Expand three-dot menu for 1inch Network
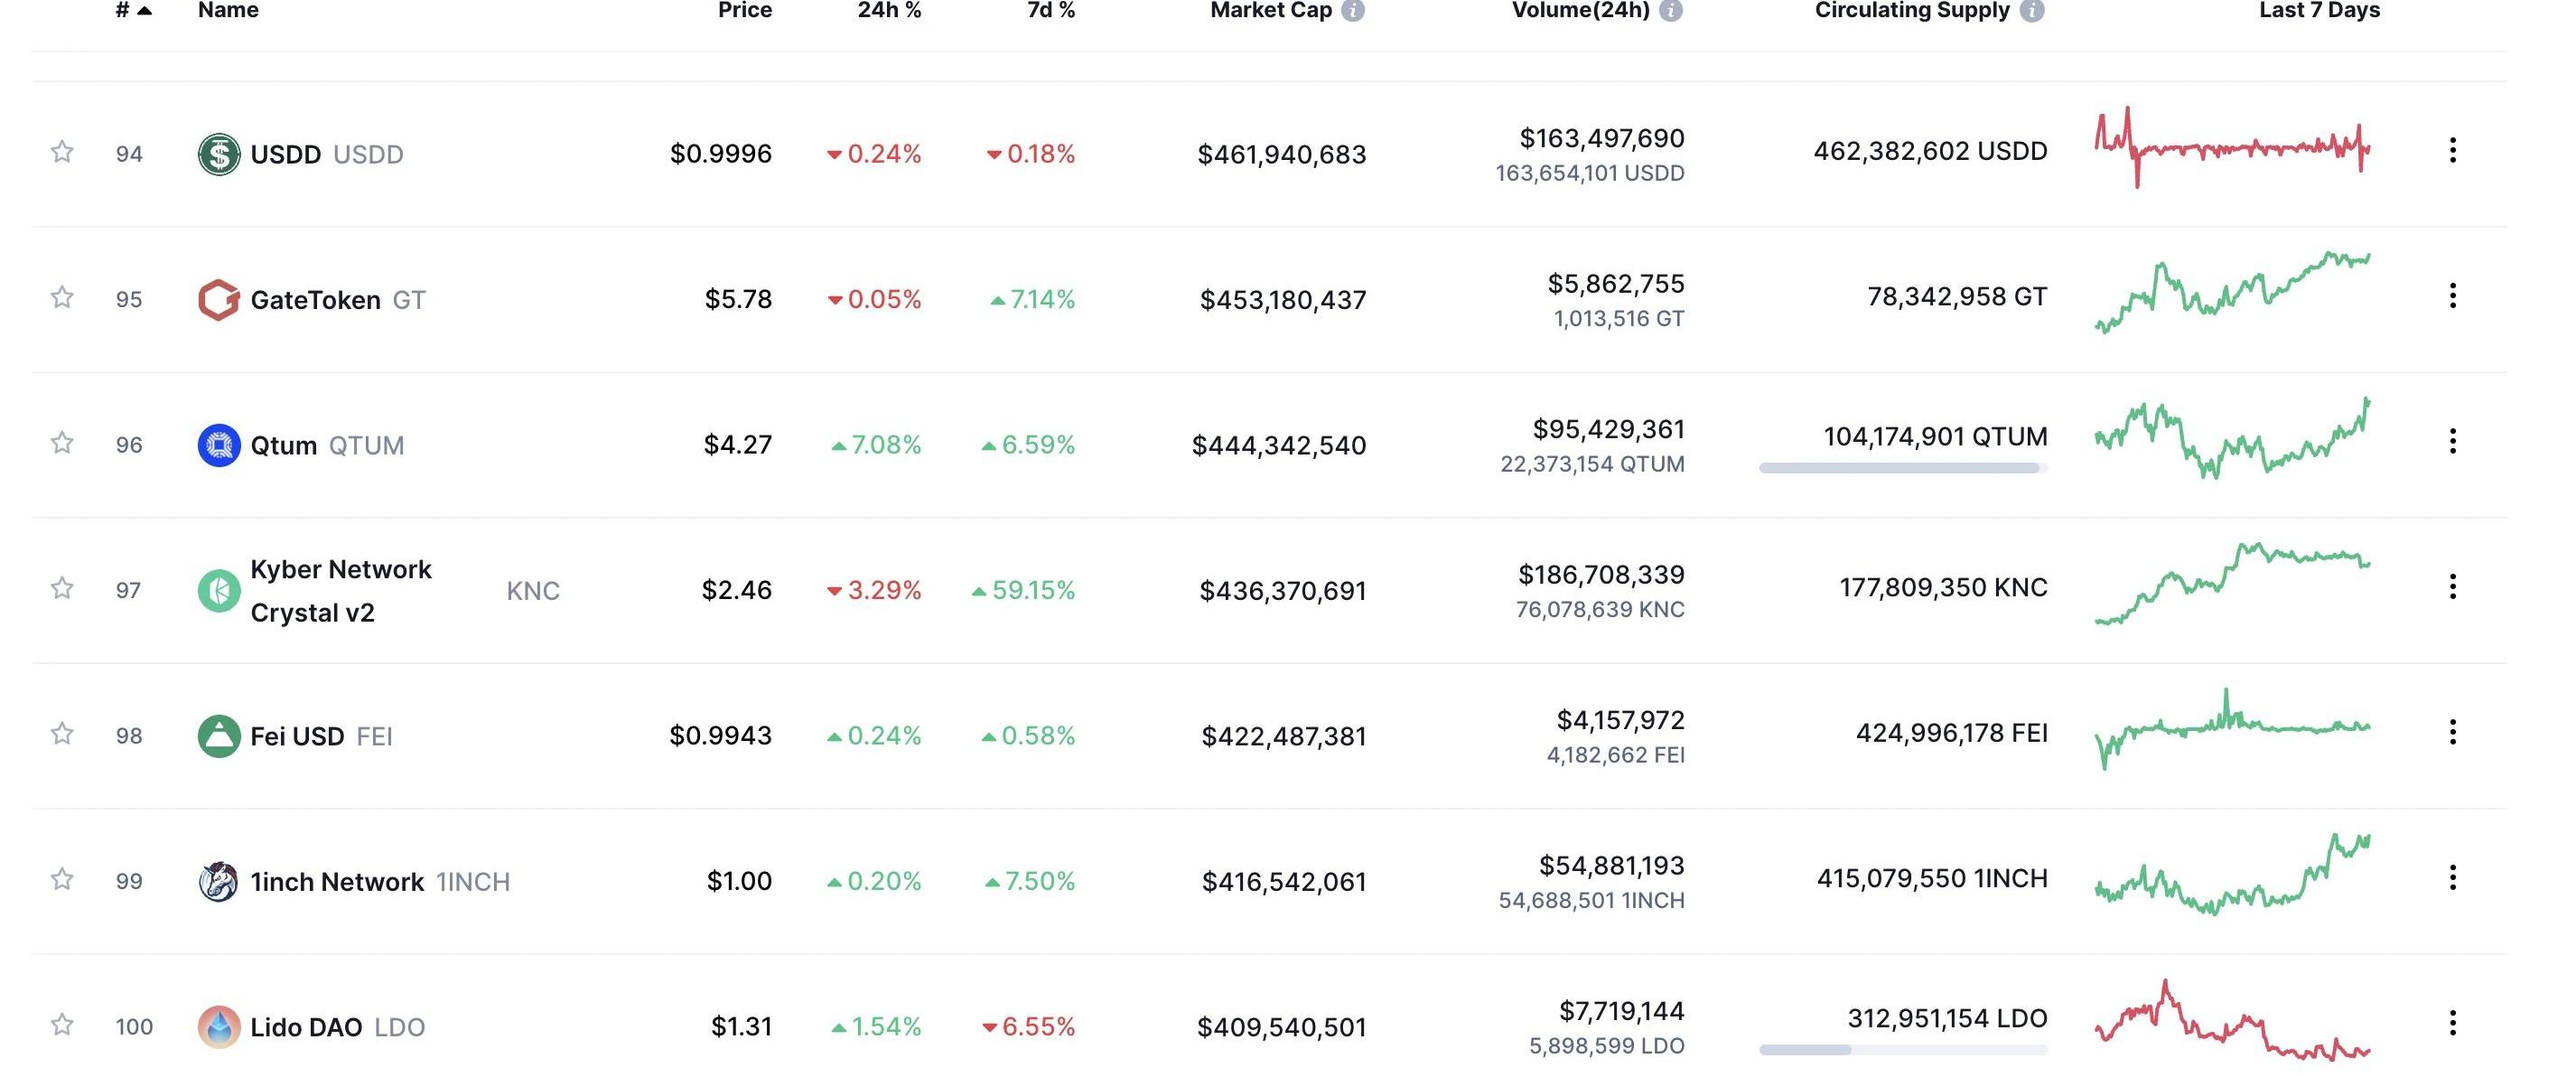Screen dimensions: 2576x1077 (2452, 878)
